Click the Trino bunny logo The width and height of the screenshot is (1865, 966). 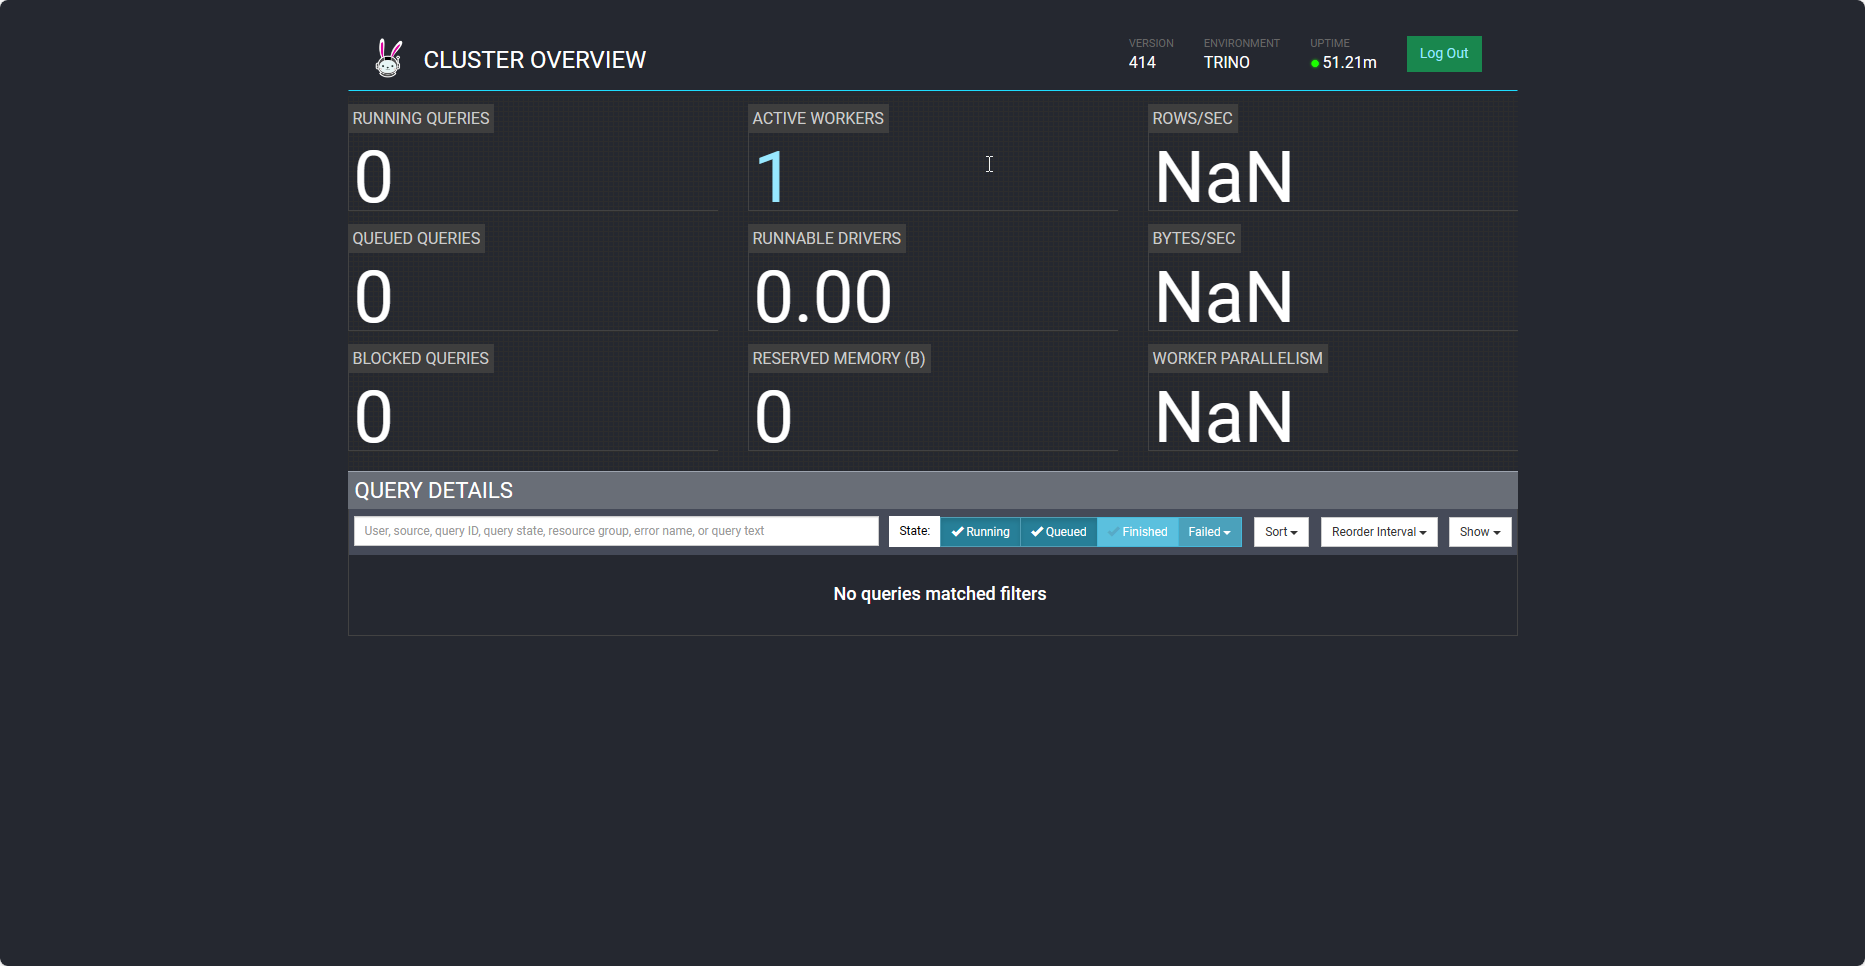point(388,58)
